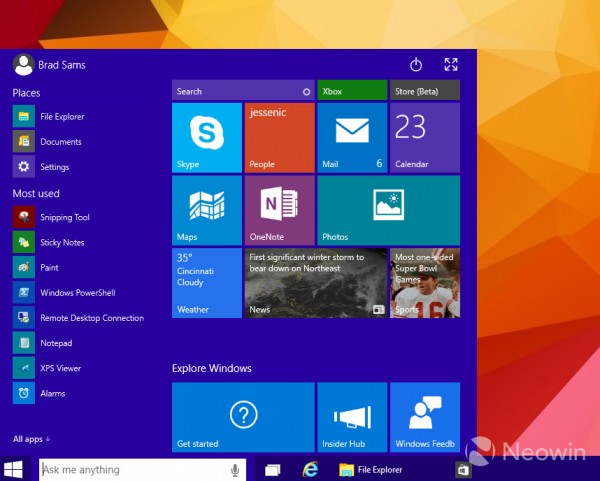600x481 pixels.
Task: Click the power button icon
Action: click(417, 65)
